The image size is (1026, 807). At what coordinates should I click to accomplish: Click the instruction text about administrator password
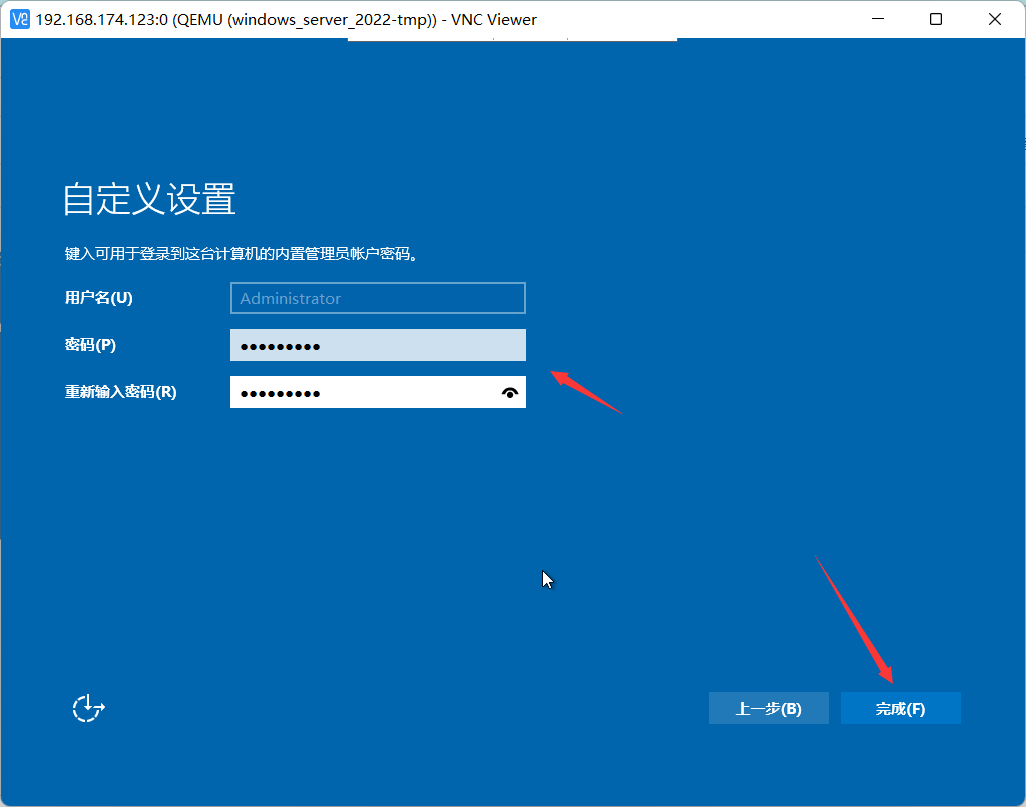pyautogui.click(x=241, y=253)
